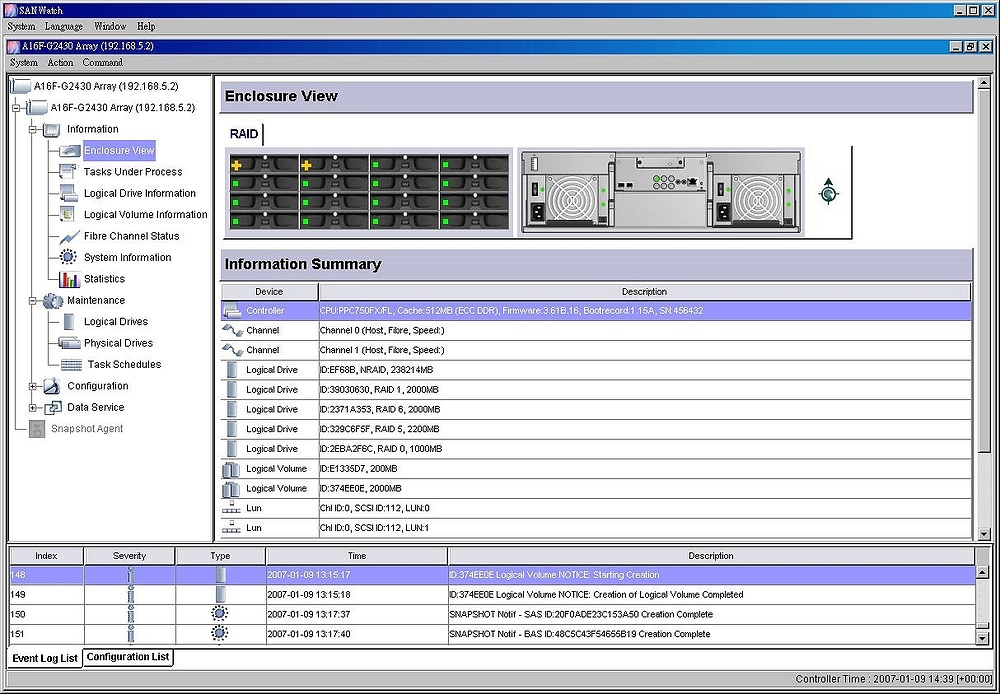Sort events by Time column
1000x694 pixels.
[357, 556]
